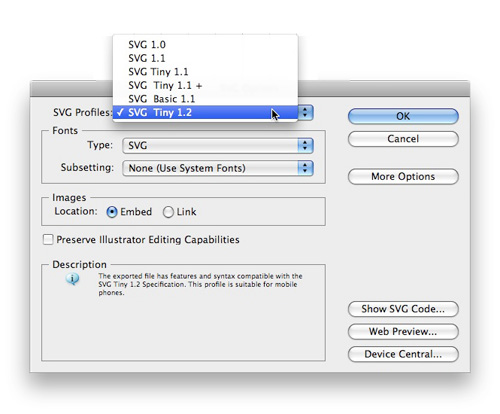
Task: Click Show SVG Code button
Action: pyautogui.click(x=403, y=309)
